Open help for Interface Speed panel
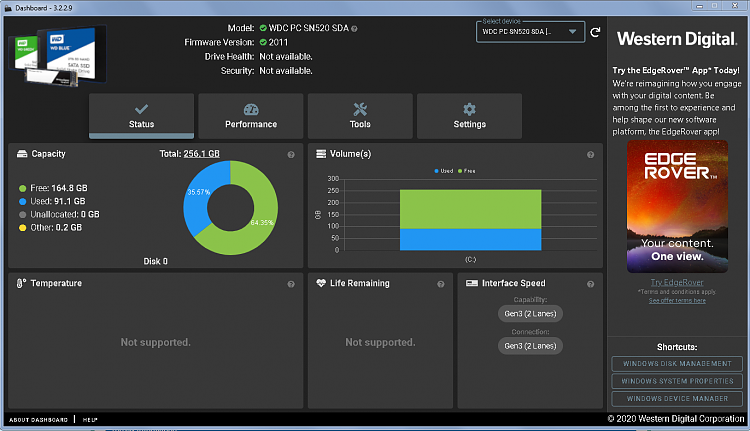The width and height of the screenshot is (750, 431). tap(590, 284)
